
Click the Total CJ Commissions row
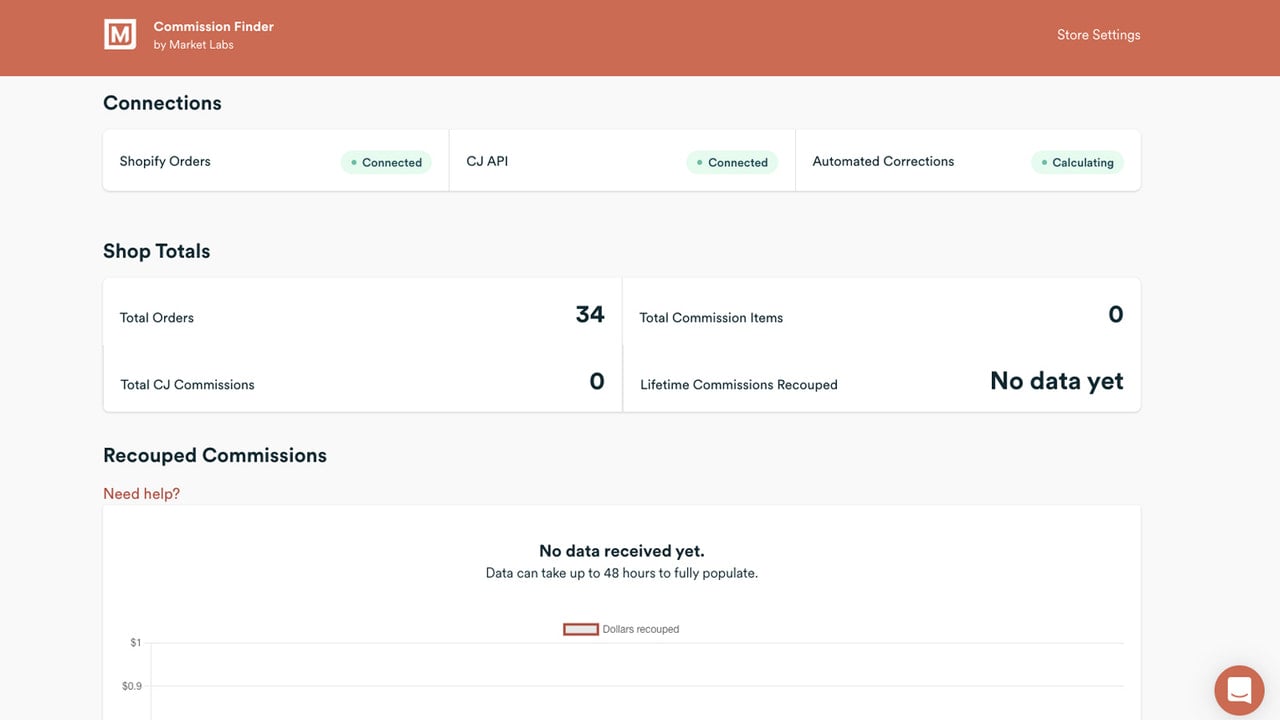[362, 379]
